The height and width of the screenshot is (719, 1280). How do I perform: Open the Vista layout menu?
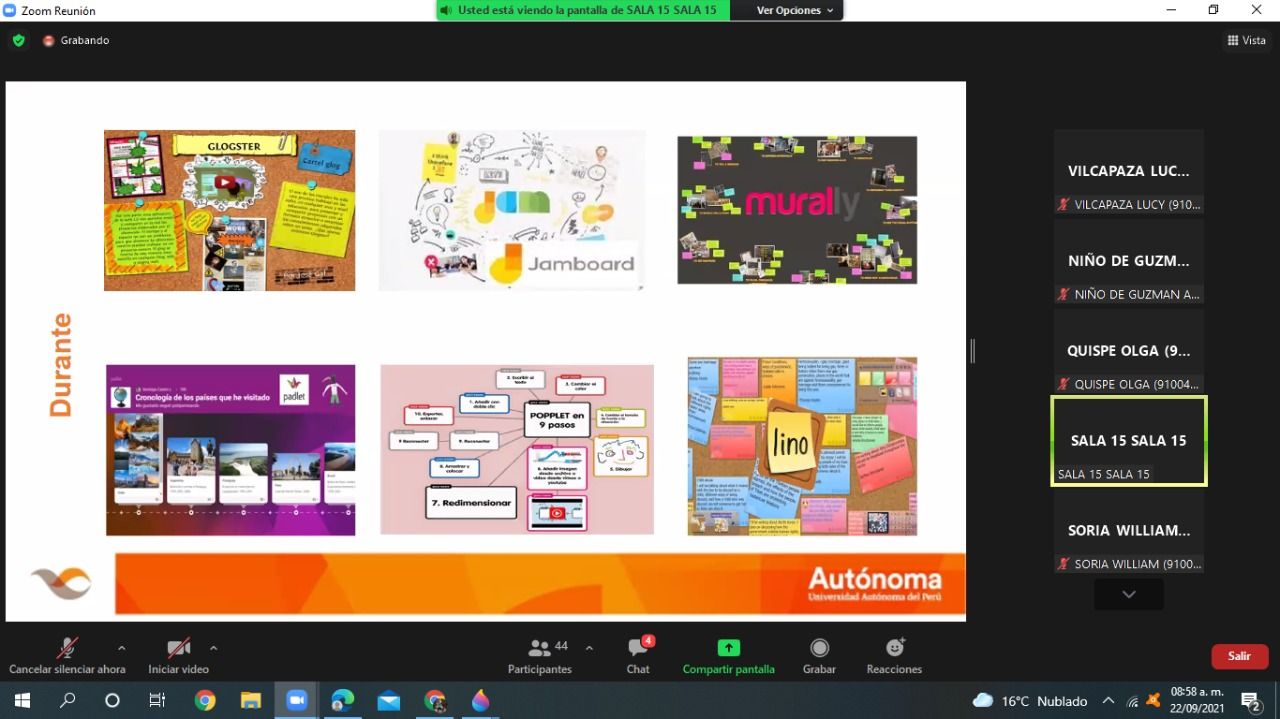pyautogui.click(x=1246, y=40)
